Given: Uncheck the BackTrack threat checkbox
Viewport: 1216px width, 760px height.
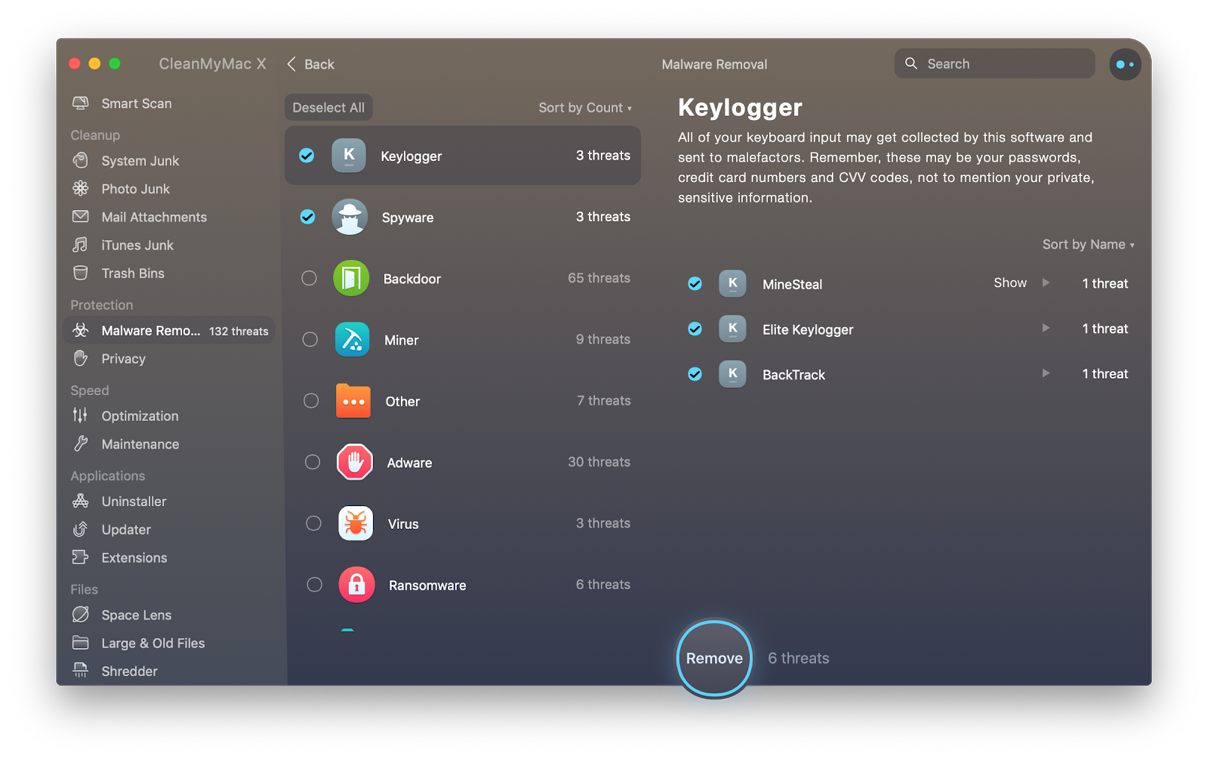Looking at the screenshot, I should [695, 374].
